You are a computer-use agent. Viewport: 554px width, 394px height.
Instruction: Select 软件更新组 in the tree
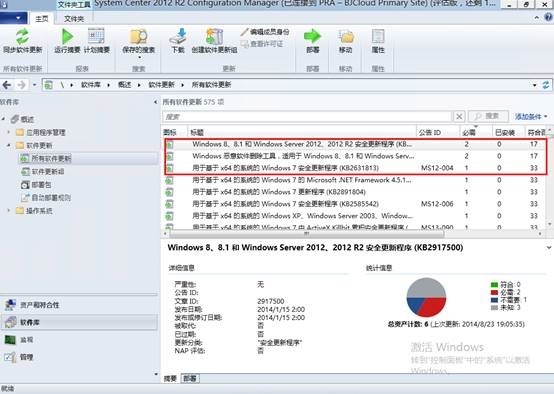coord(48,171)
